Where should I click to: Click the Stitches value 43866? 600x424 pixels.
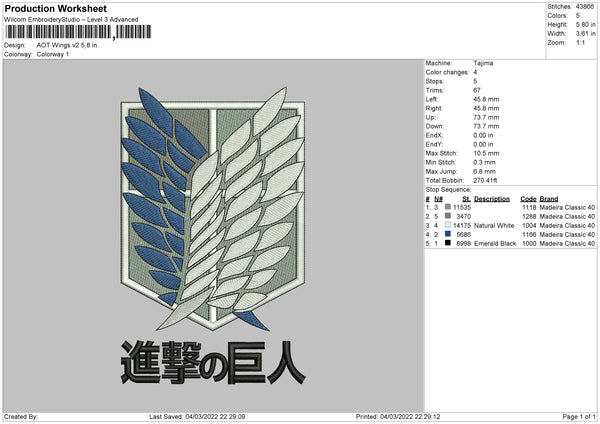tap(585, 7)
